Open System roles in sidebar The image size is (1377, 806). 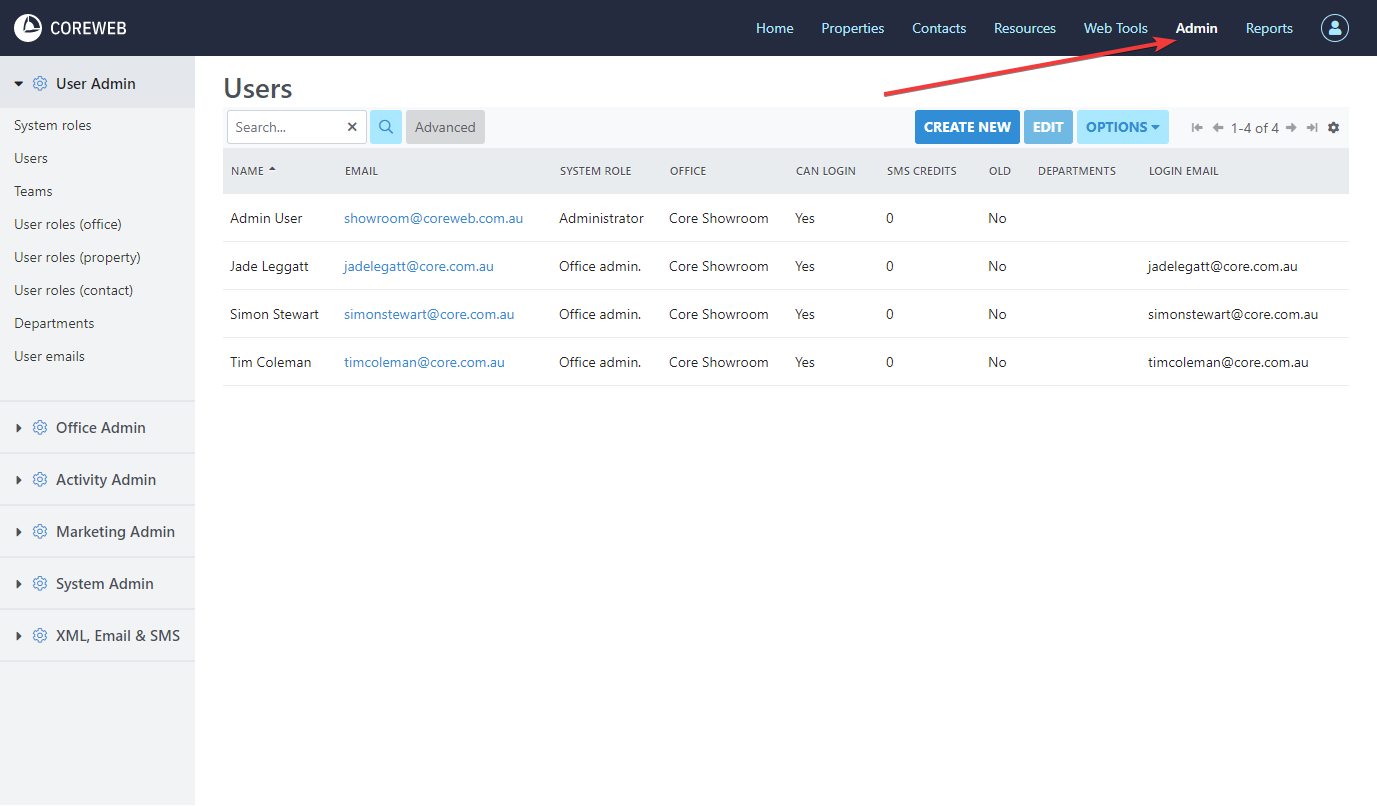coord(53,125)
